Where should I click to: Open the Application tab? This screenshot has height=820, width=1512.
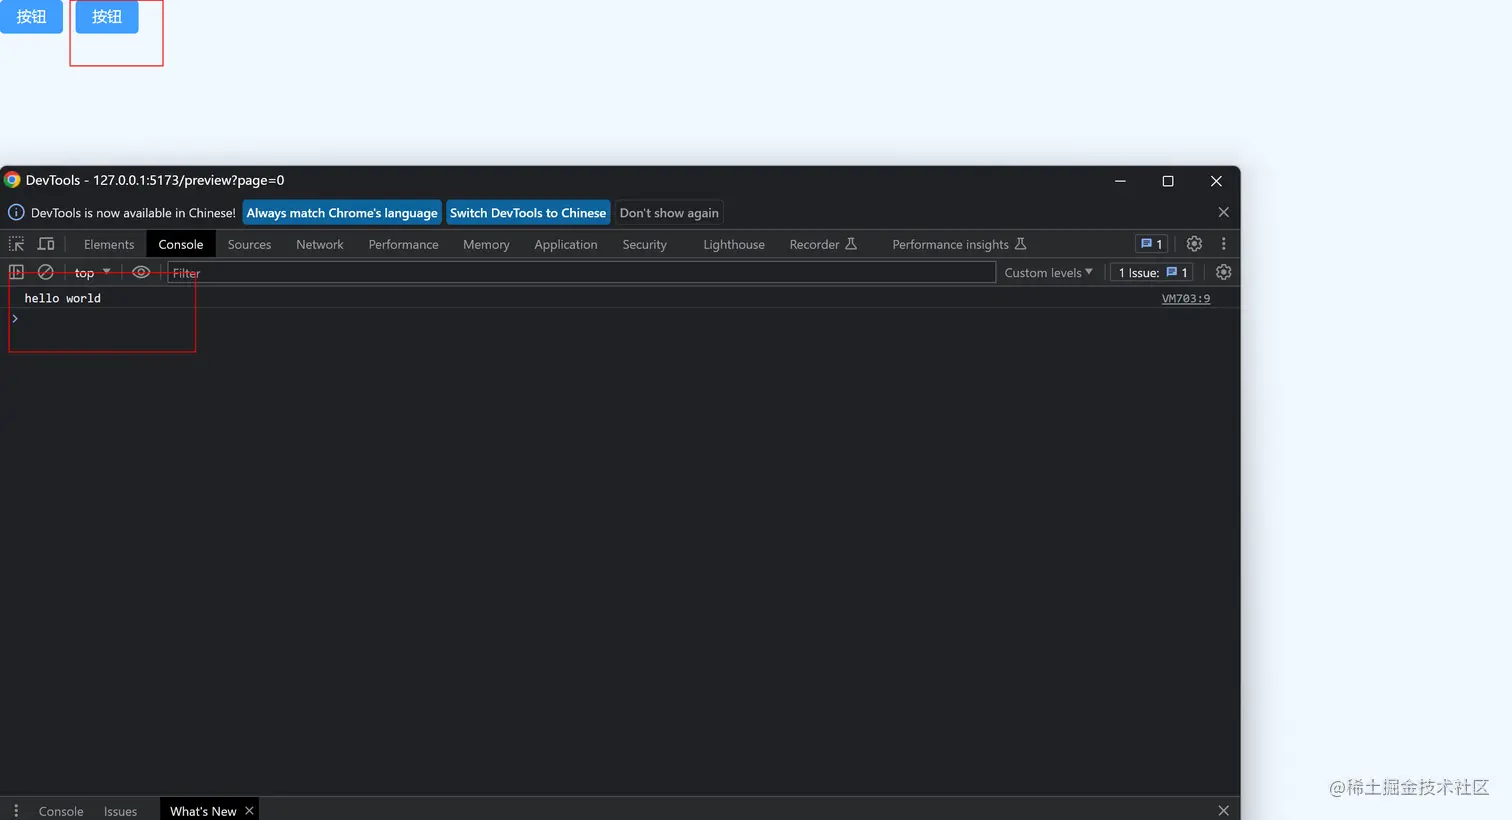click(x=566, y=244)
